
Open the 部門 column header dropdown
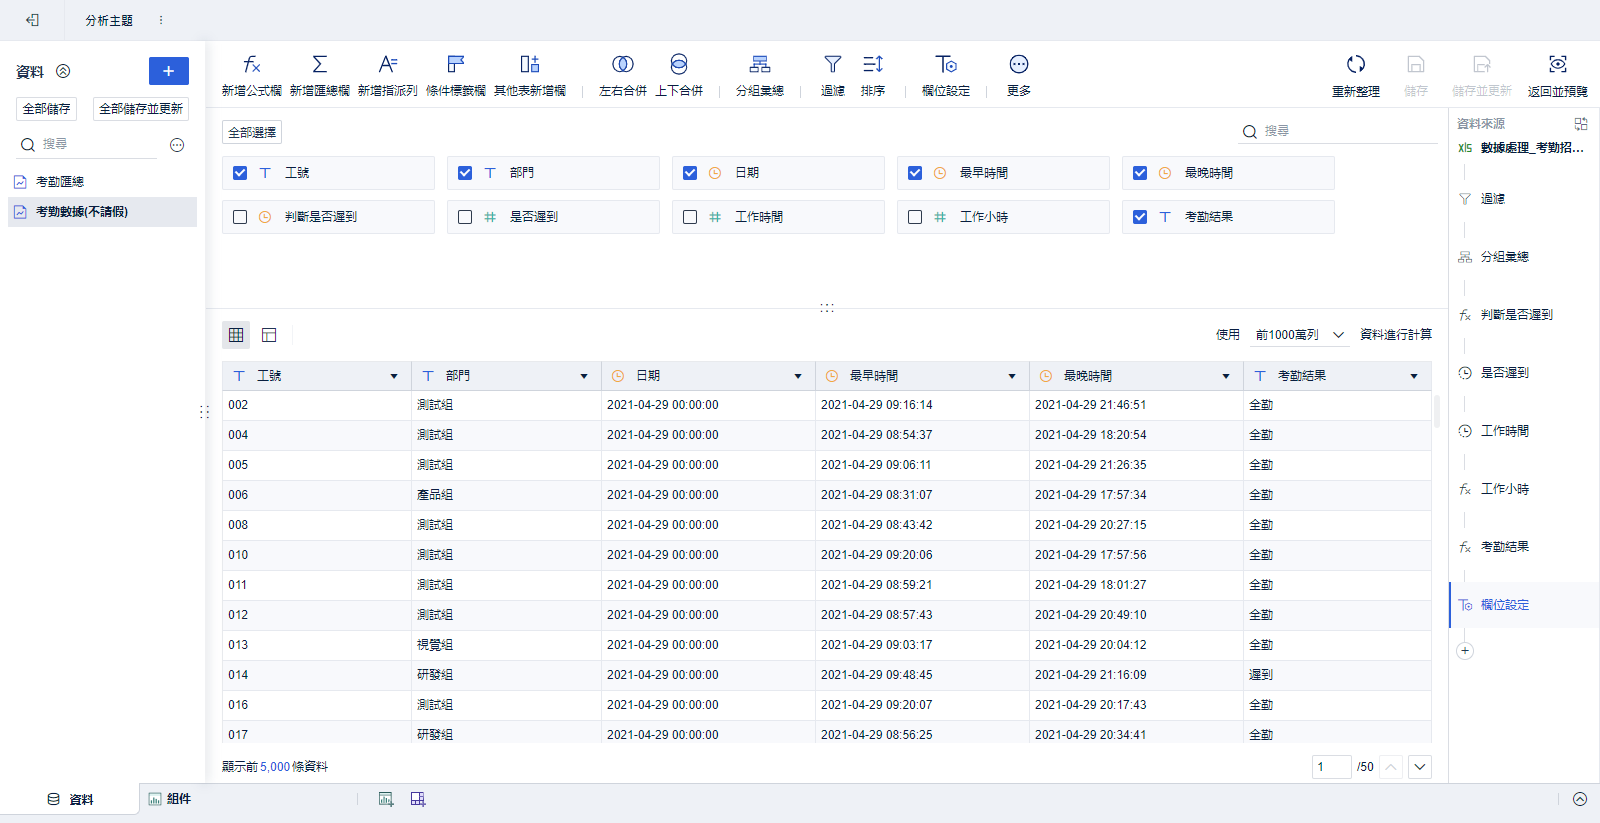coord(584,376)
